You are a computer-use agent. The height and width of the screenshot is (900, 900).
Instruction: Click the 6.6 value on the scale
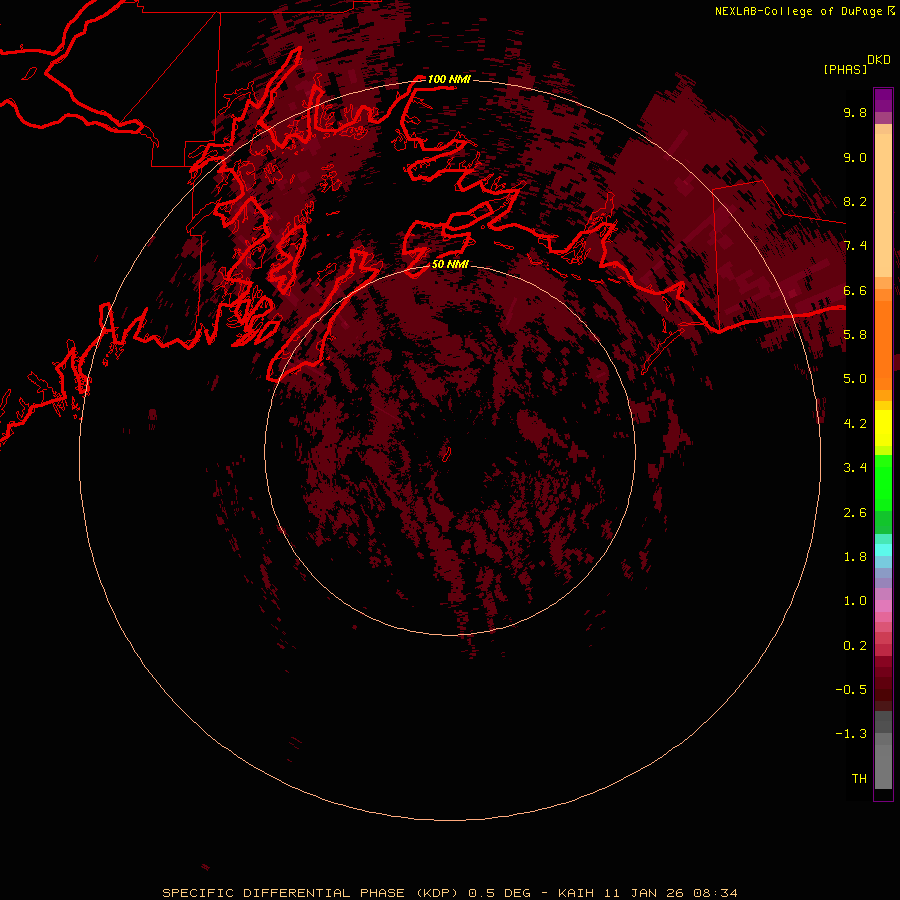pyautogui.click(x=855, y=290)
